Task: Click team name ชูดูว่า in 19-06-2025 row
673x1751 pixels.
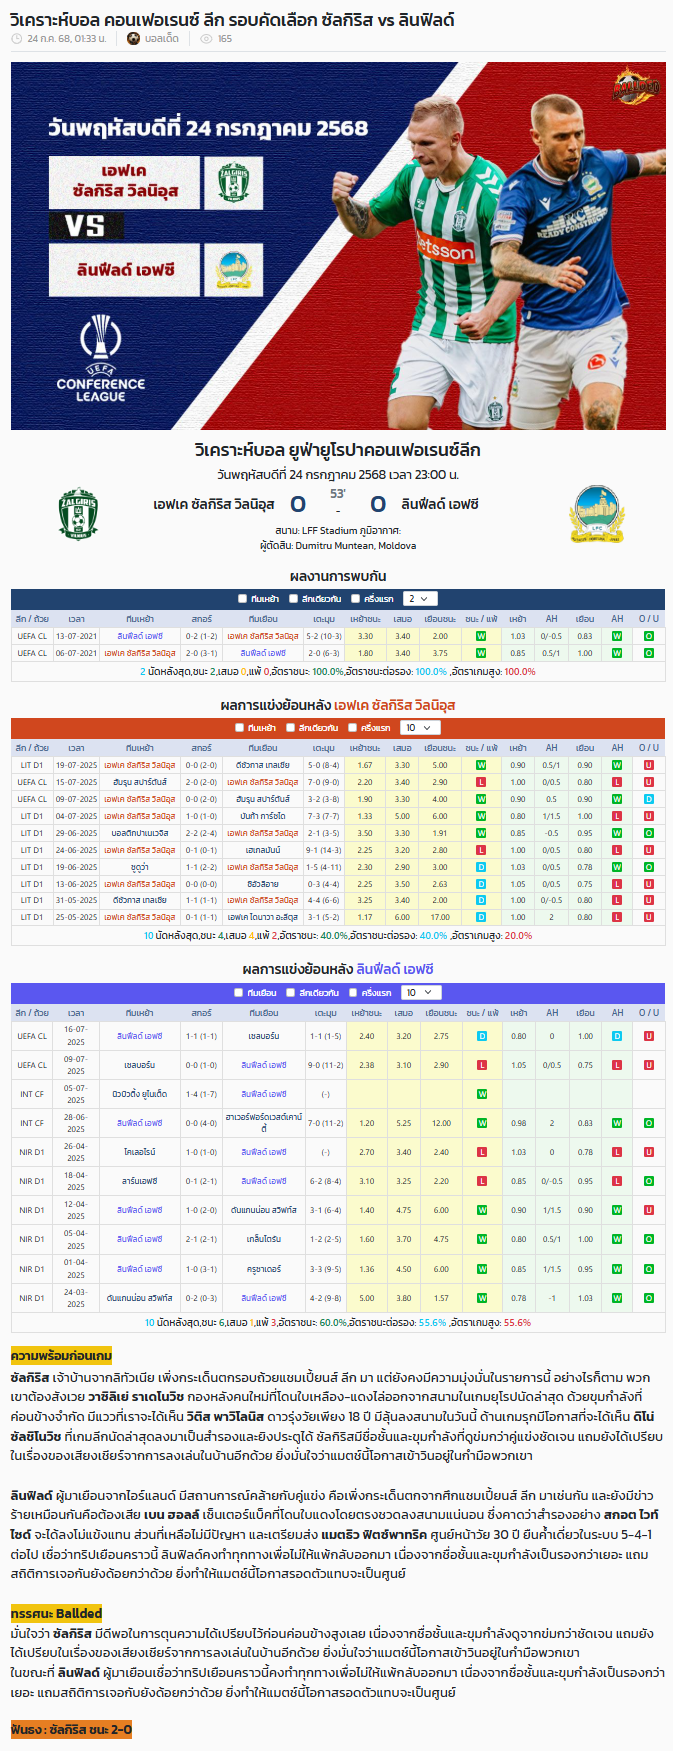Action: point(140,867)
